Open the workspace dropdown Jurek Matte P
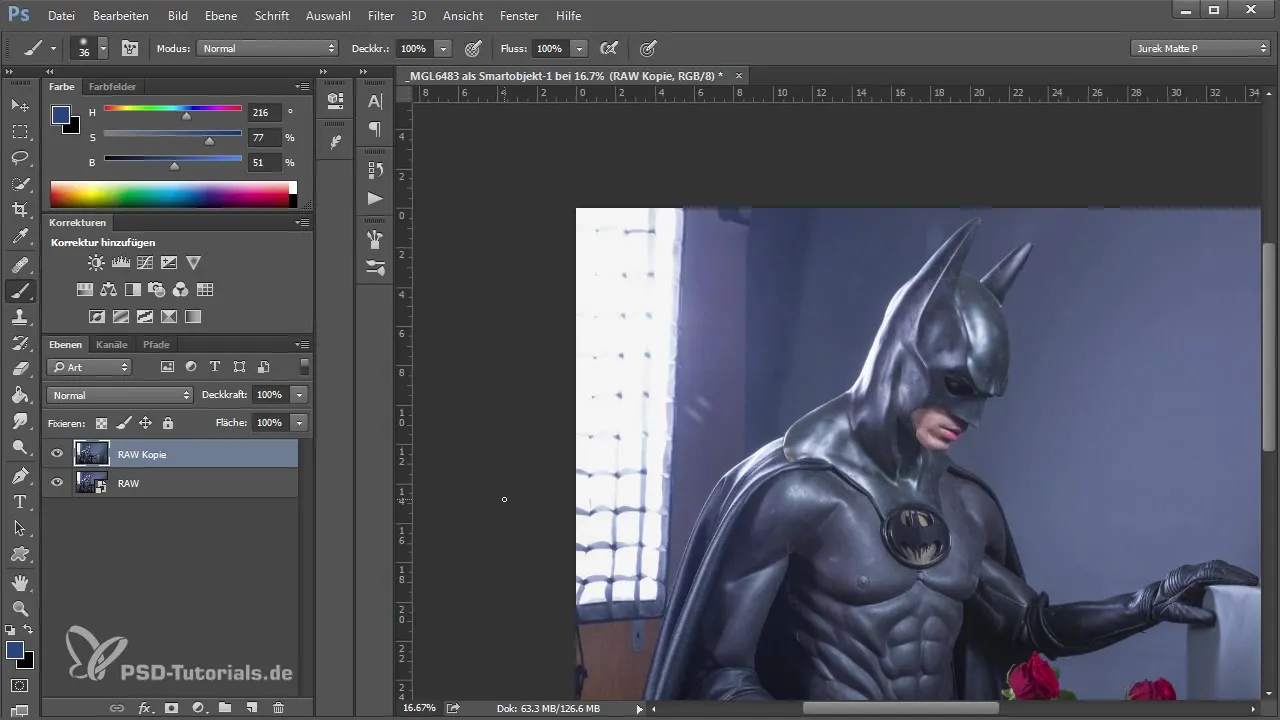Screen dimensions: 1280x720 [x=1200, y=48]
